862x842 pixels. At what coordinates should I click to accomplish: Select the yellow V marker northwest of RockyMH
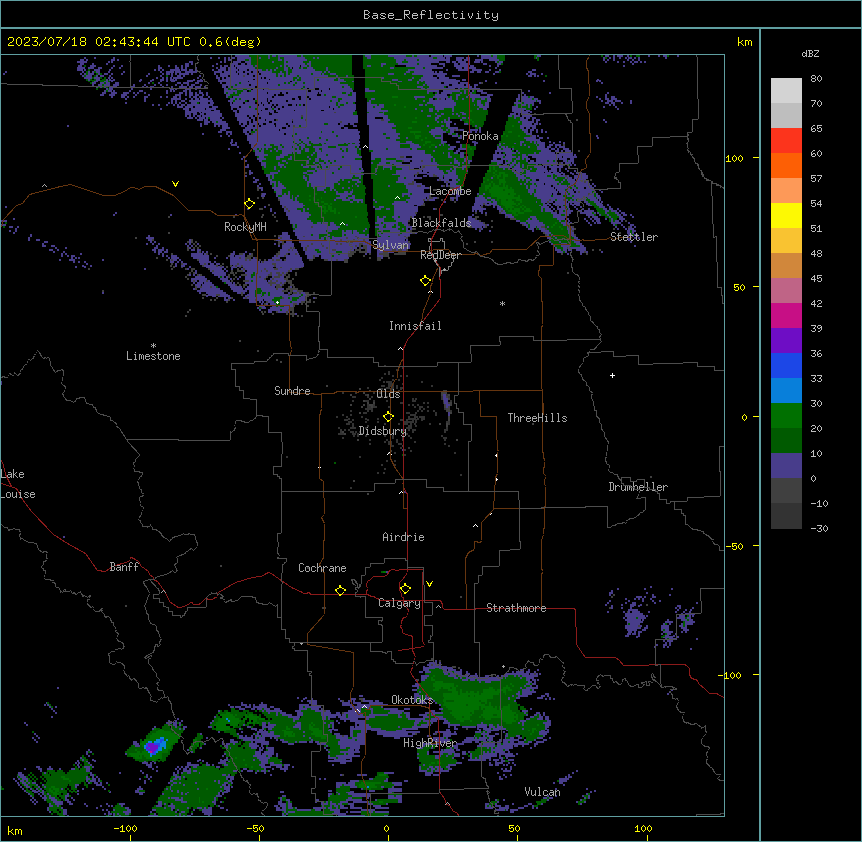175,184
